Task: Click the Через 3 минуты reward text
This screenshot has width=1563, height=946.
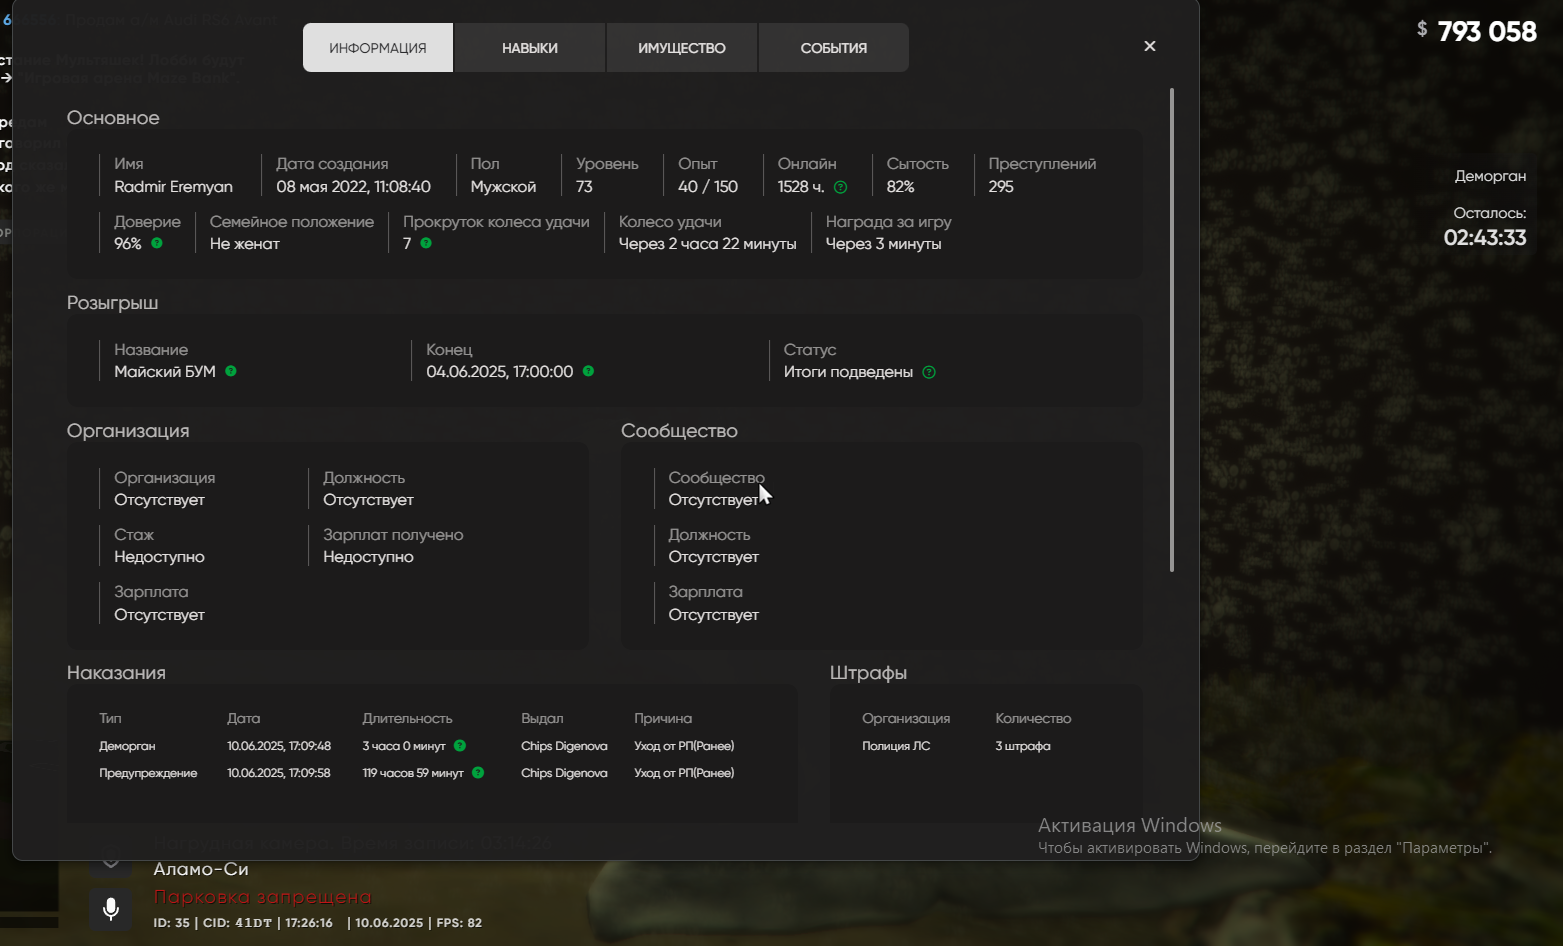Action: (883, 244)
